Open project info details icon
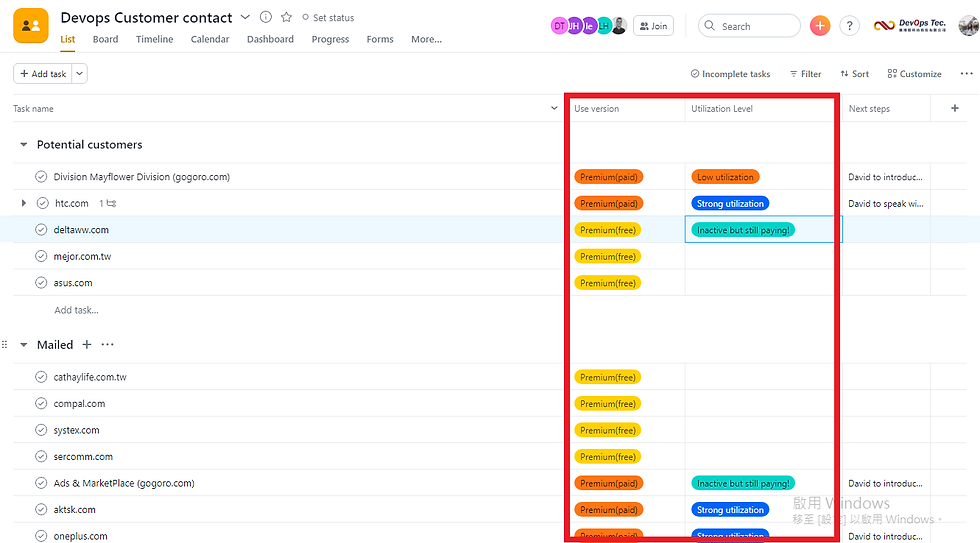Image resolution: width=980 pixels, height=543 pixels. 266,17
